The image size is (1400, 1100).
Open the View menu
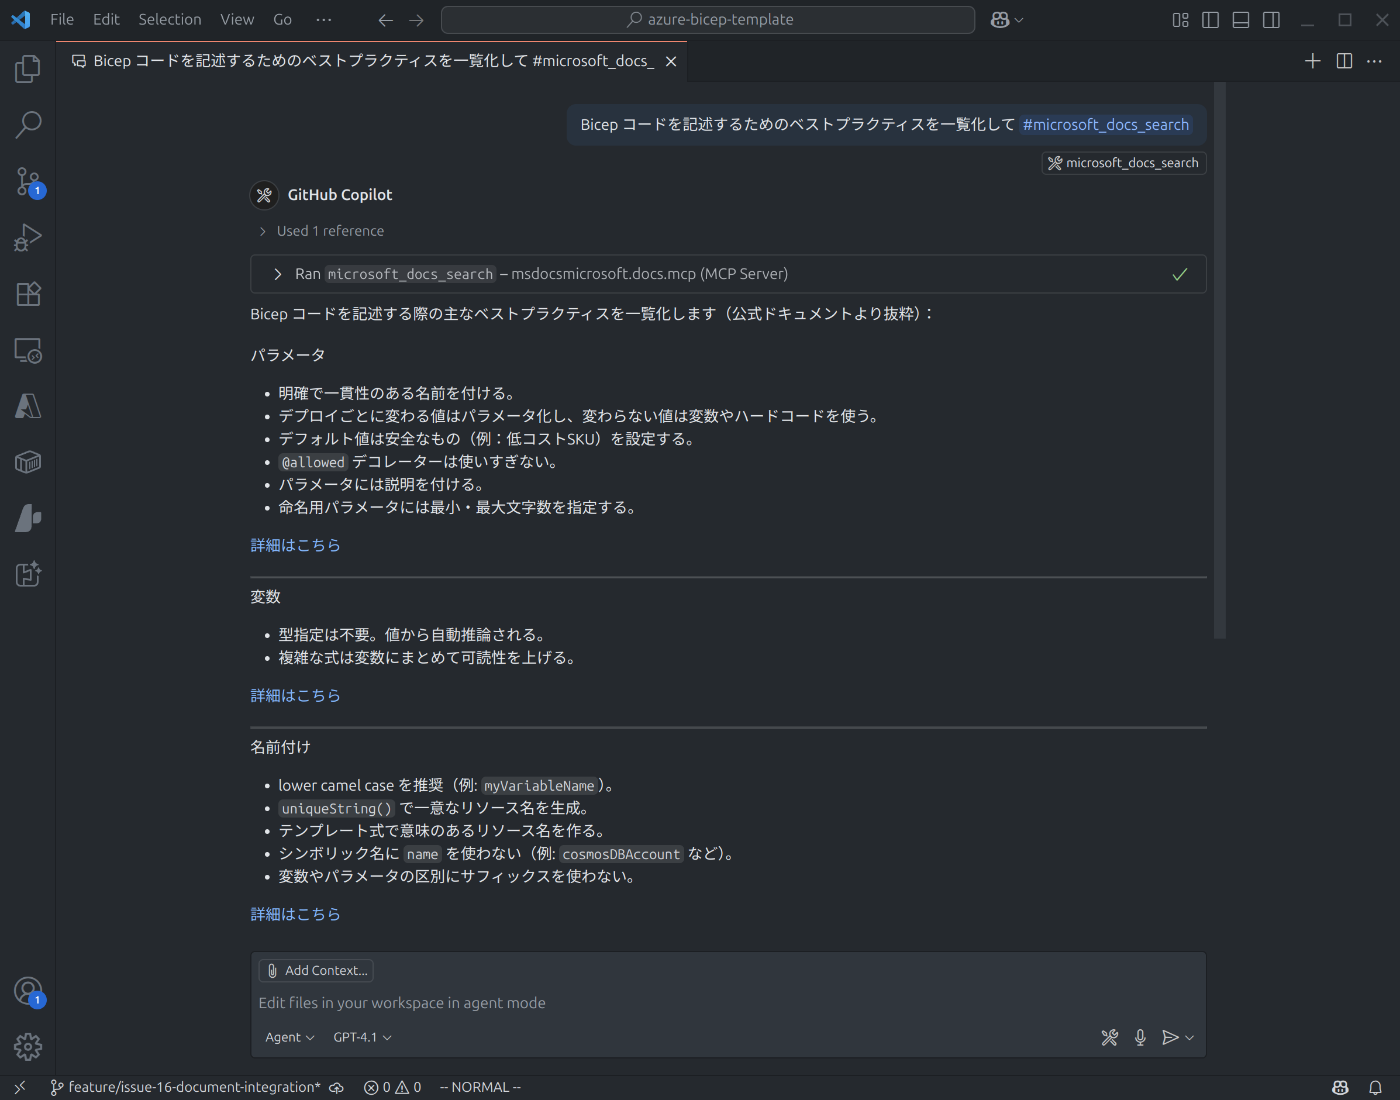pyautogui.click(x=237, y=20)
